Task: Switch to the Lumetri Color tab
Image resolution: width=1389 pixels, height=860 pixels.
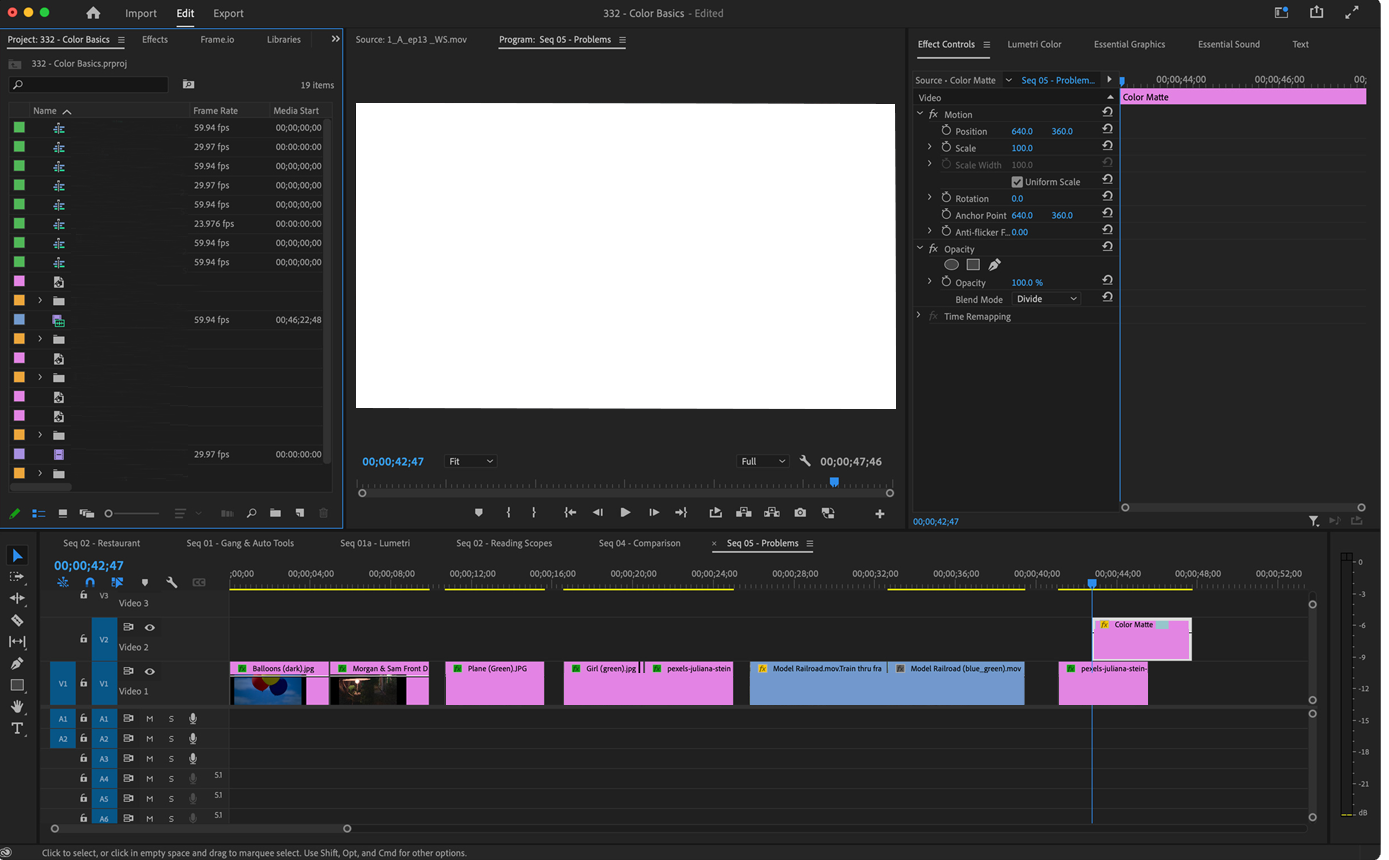Action: pos(1034,44)
